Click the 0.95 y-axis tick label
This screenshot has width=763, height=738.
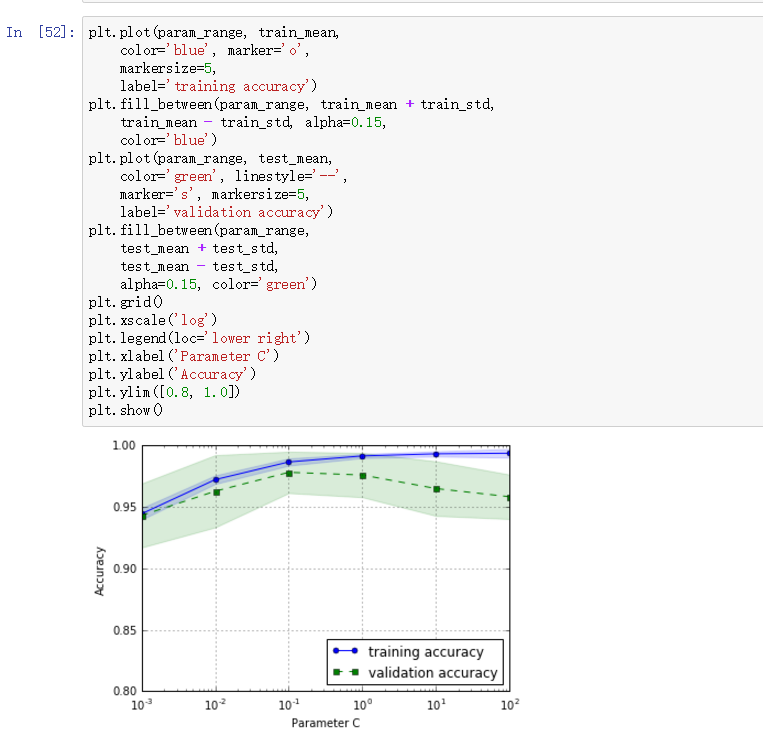[x=124, y=507]
